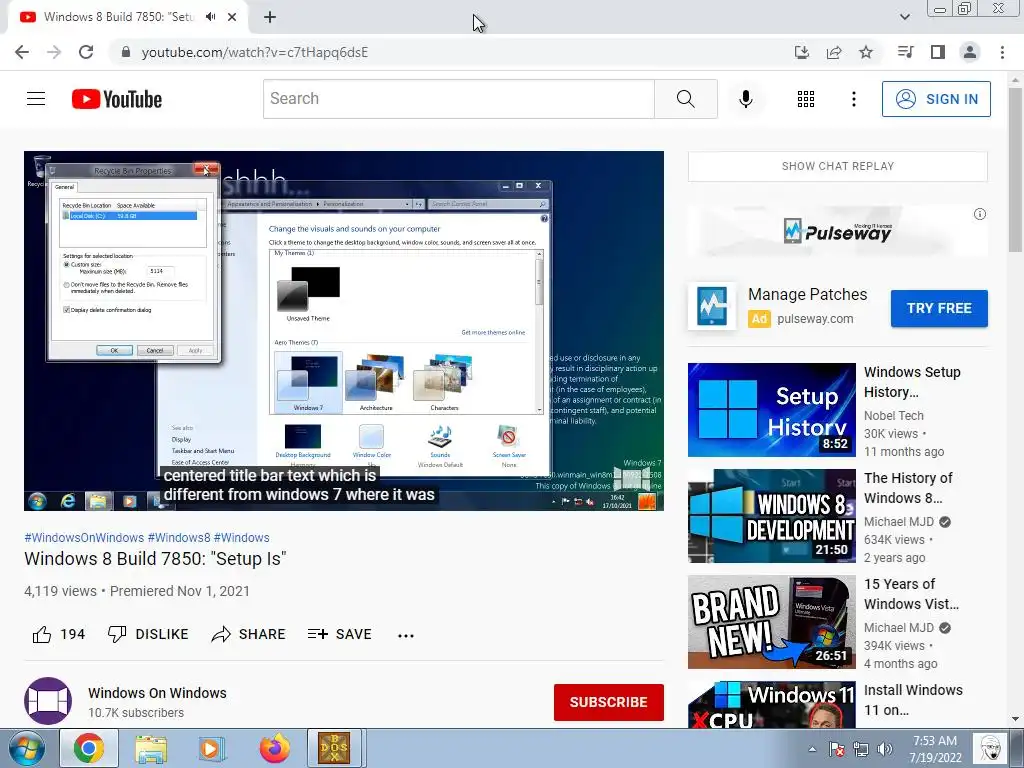The width and height of the screenshot is (1024, 768).
Task: Open Install Windows 11 video title
Action: (913, 699)
